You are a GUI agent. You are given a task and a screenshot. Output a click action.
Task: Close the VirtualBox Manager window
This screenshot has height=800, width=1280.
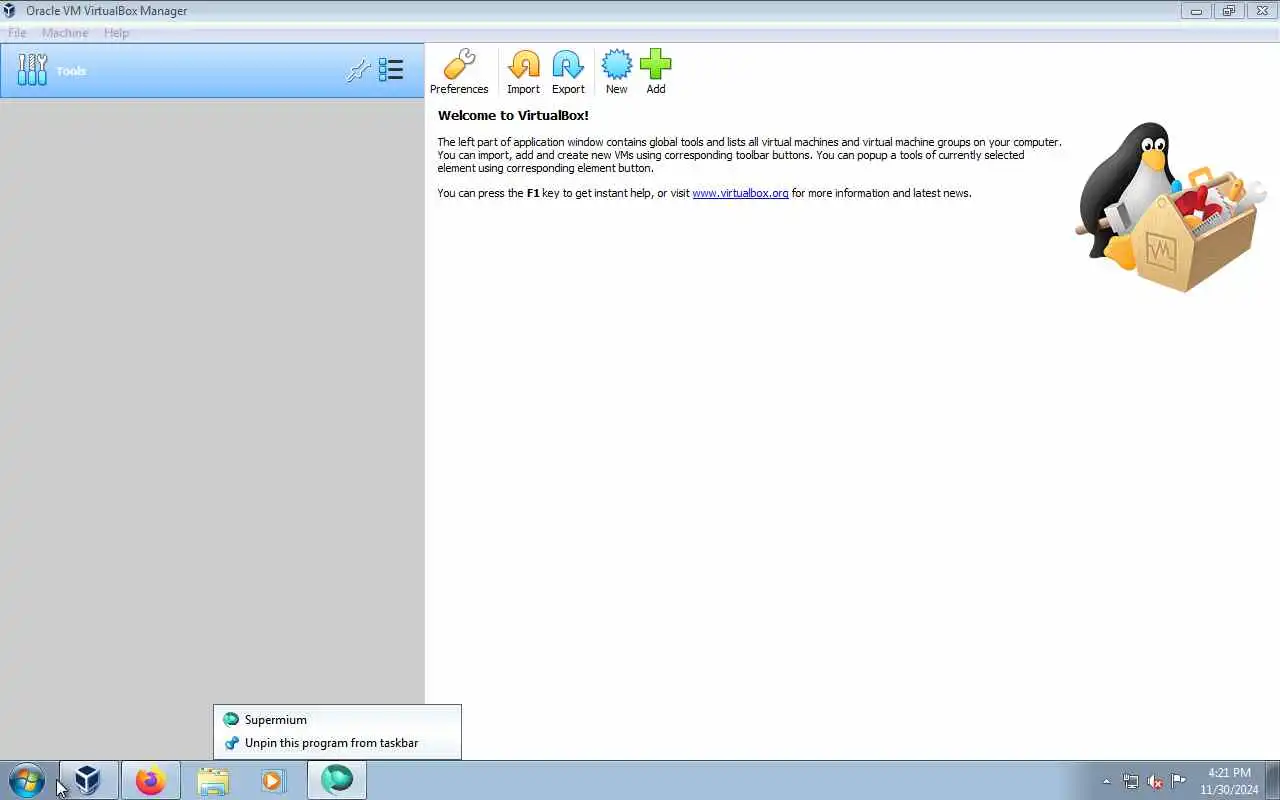tap(1261, 11)
